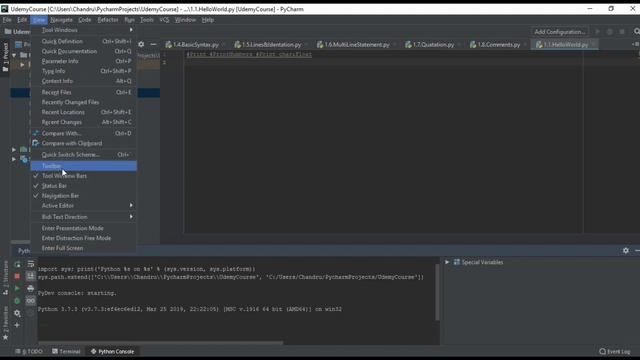The height and width of the screenshot is (360, 640).
Task: Open project panel gear options
Action: point(141,44)
